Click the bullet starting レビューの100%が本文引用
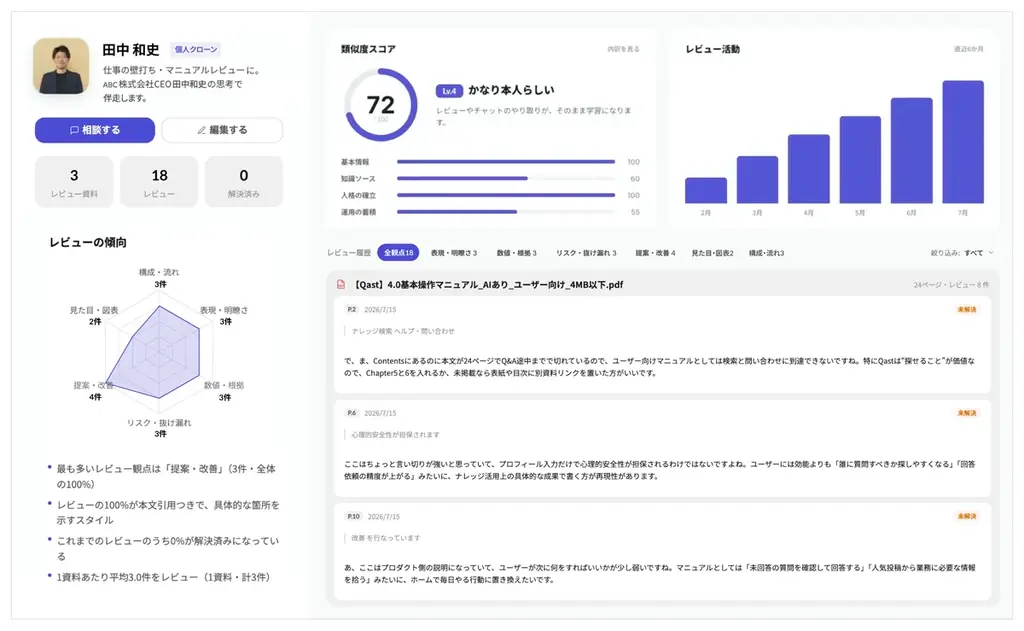The width and height of the screenshot is (1024, 631). click(x=167, y=512)
